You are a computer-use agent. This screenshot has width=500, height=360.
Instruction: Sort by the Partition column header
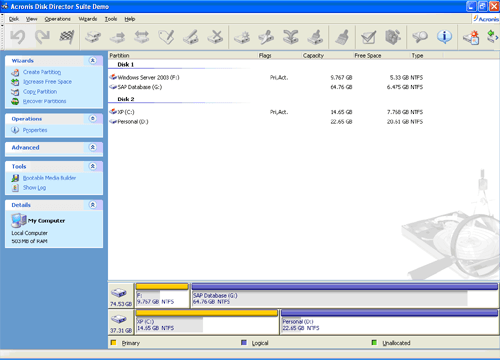click(x=183, y=55)
